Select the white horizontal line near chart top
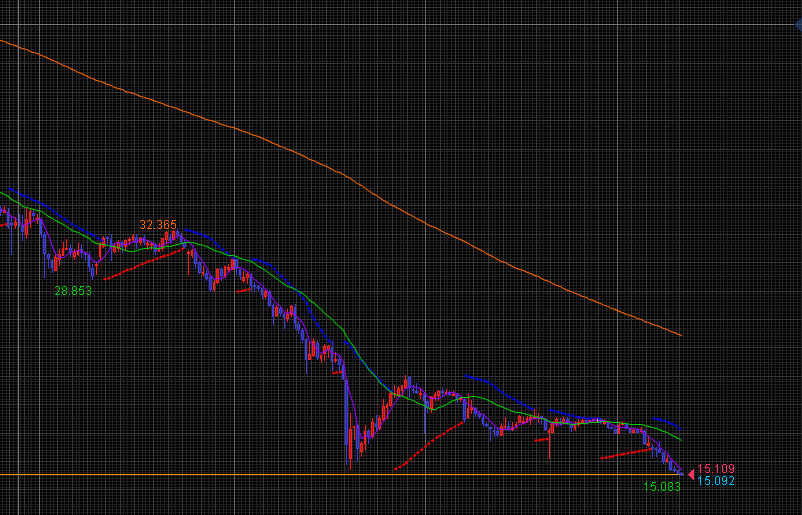 pyautogui.click(x=400, y=25)
